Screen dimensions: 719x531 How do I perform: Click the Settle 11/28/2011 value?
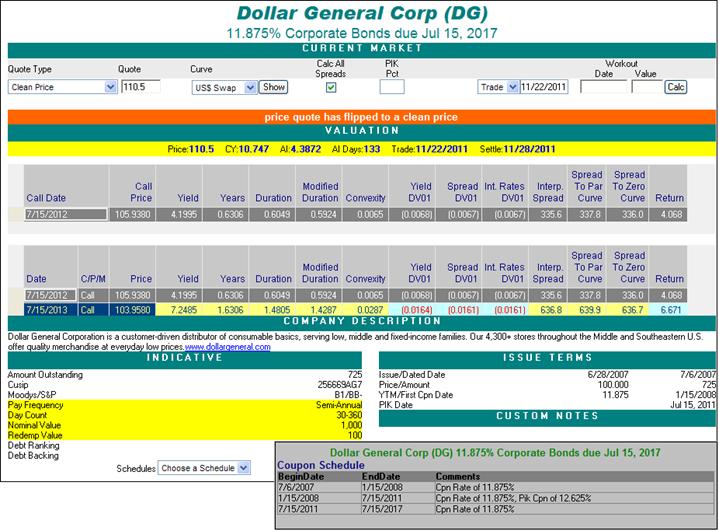coord(517,149)
